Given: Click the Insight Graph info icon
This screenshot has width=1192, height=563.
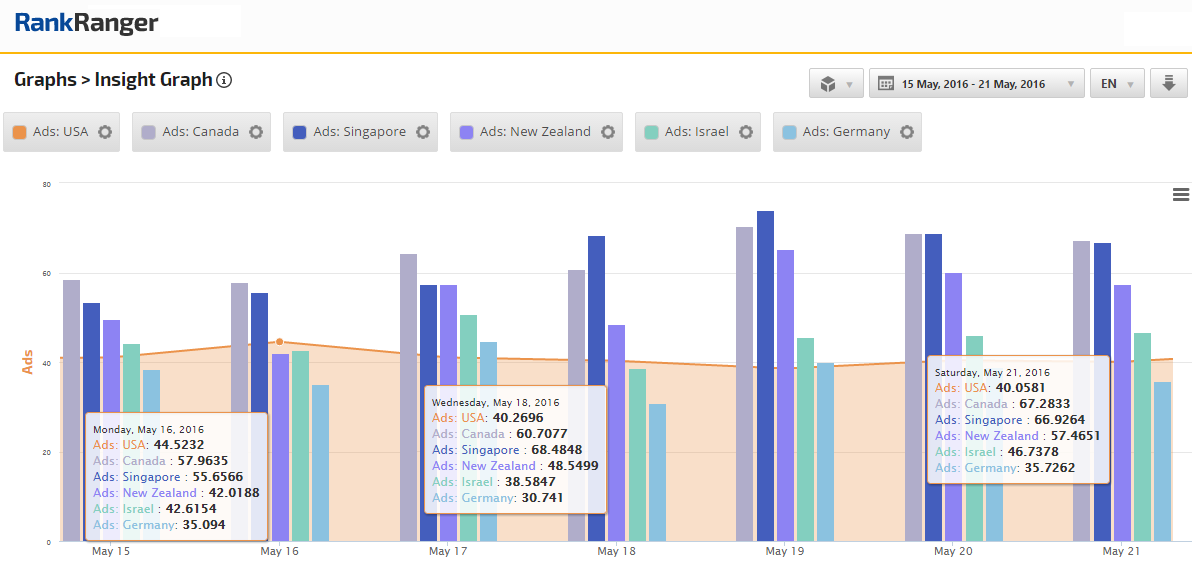Looking at the screenshot, I should 224,80.
